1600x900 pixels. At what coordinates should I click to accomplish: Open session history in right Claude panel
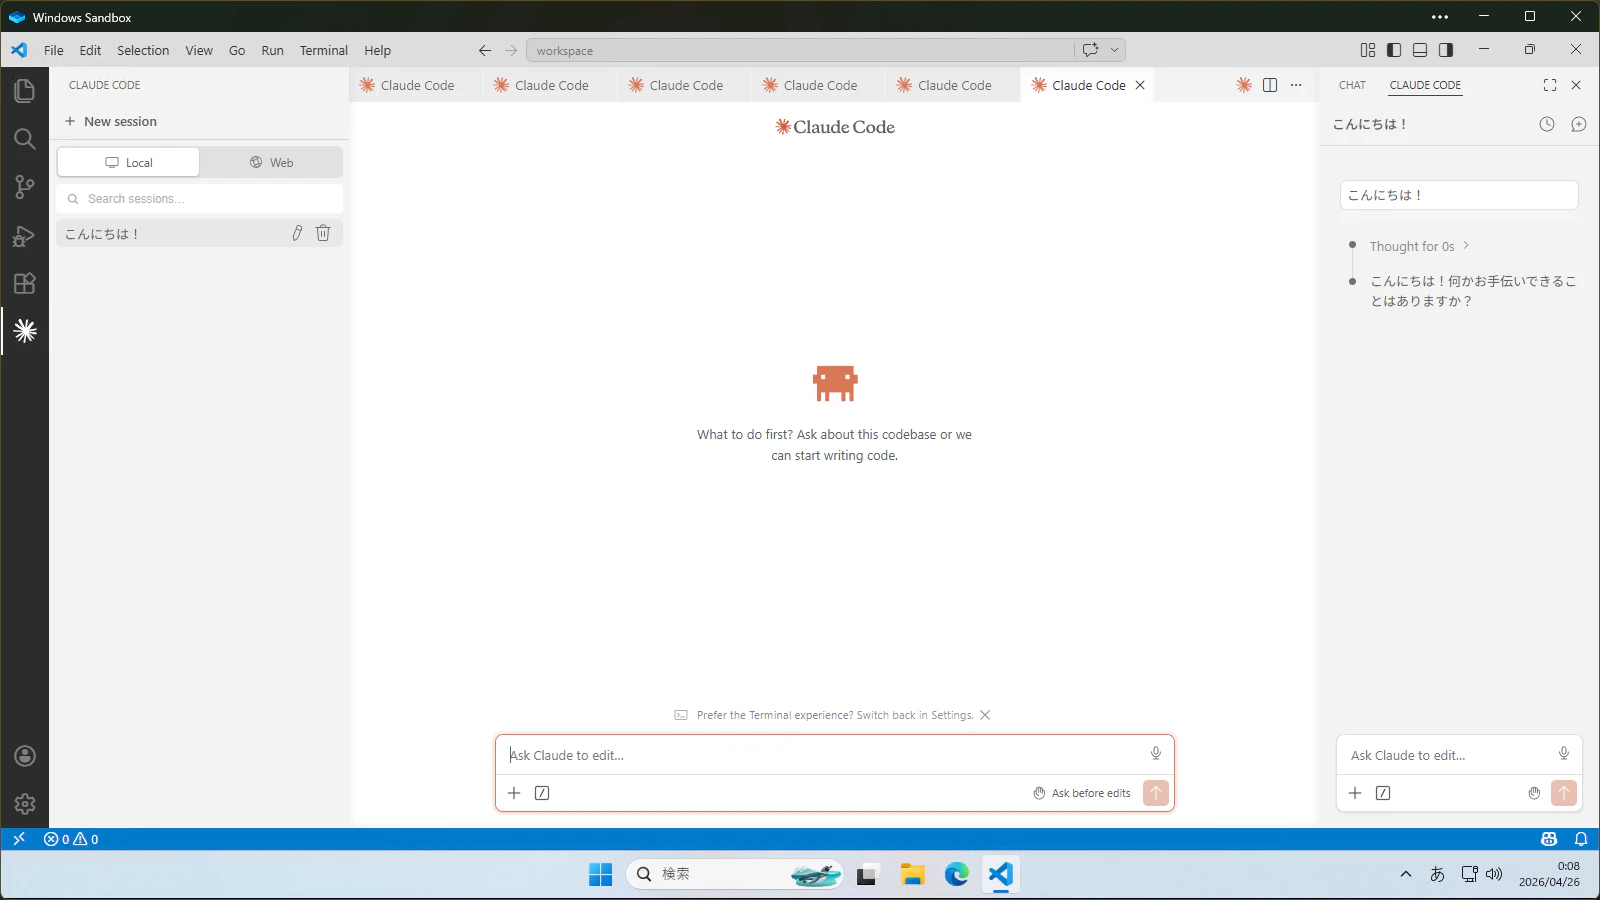(1547, 124)
